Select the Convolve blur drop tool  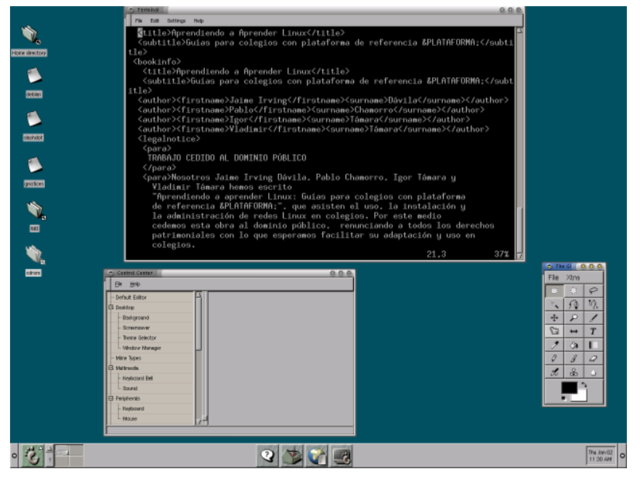[x=593, y=372]
